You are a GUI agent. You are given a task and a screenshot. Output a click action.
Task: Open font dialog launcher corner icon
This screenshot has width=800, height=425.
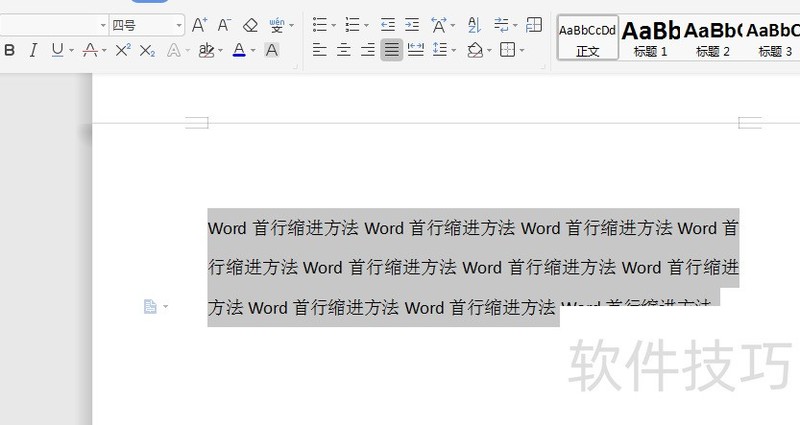(x=295, y=66)
